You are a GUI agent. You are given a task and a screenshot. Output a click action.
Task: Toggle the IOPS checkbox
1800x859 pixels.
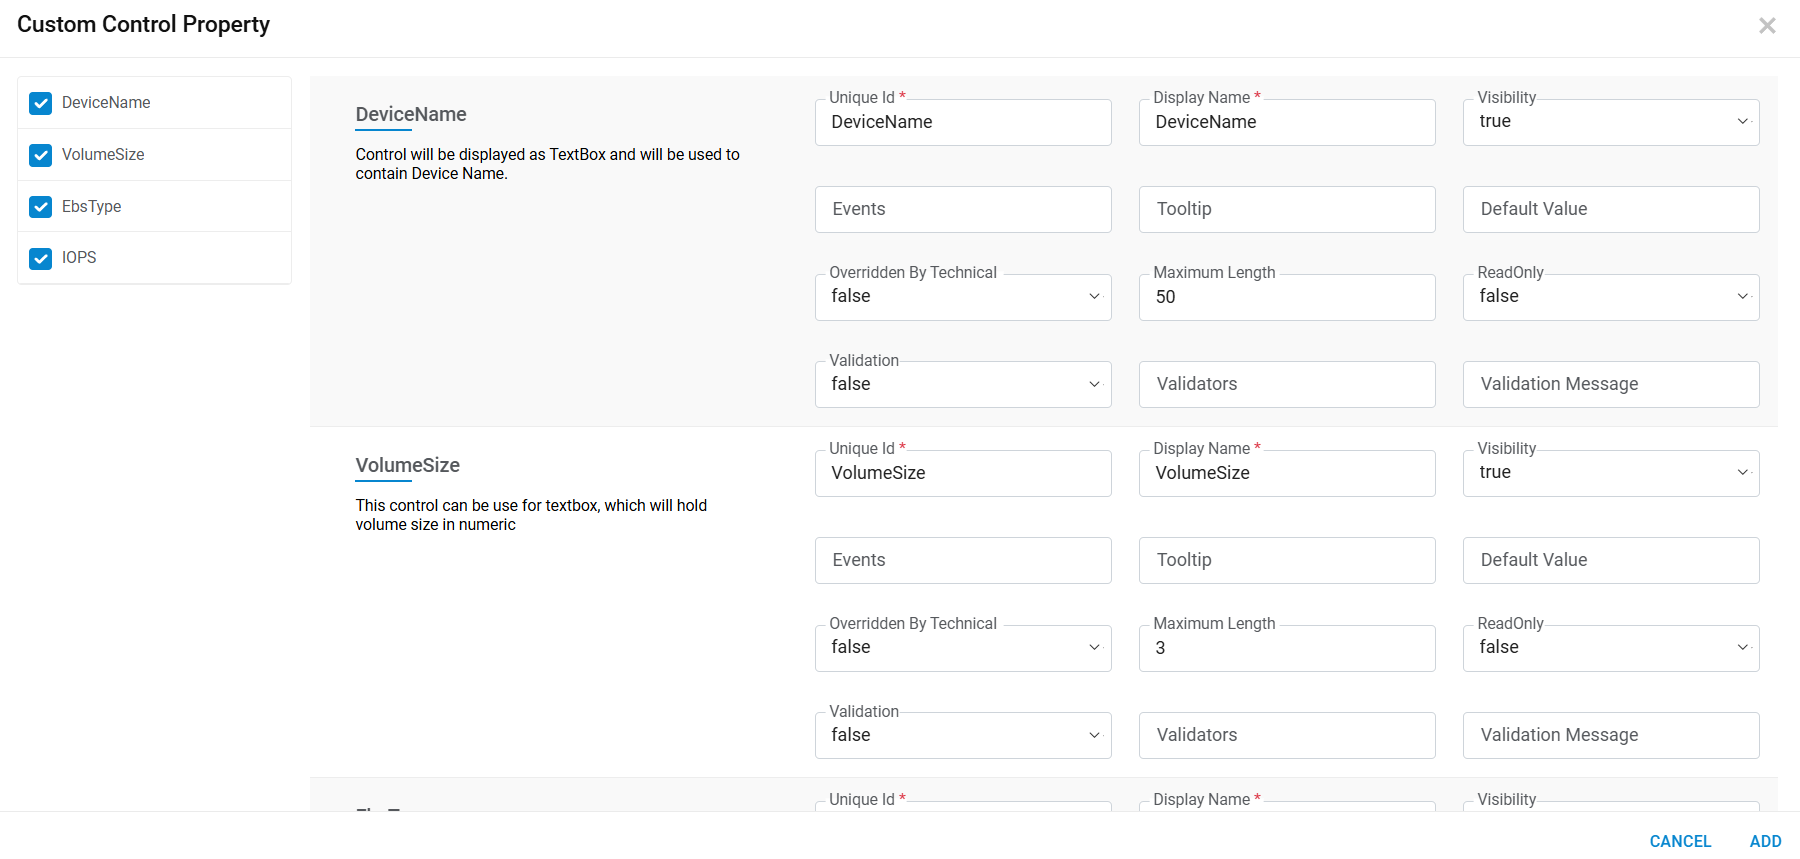click(41, 258)
